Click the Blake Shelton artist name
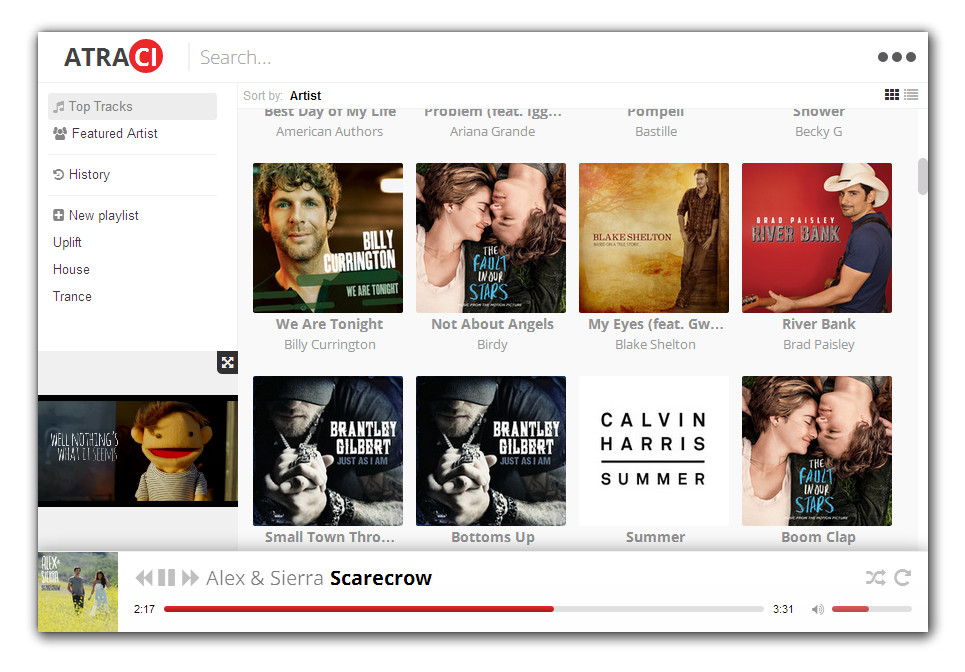The image size is (965, 672). [655, 345]
